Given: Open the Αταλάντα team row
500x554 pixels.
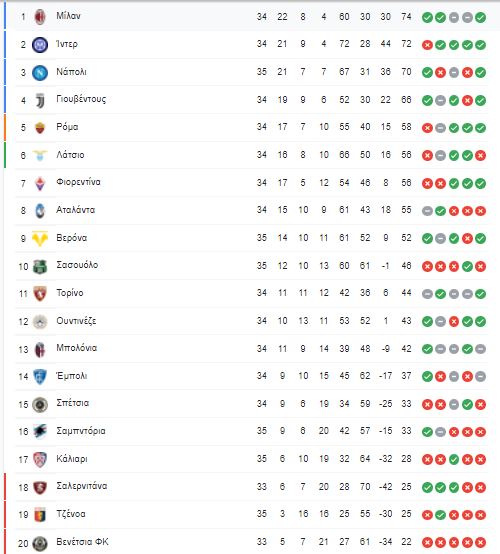Looking at the screenshot, I should pyautogui.click(x=252, y=211).
